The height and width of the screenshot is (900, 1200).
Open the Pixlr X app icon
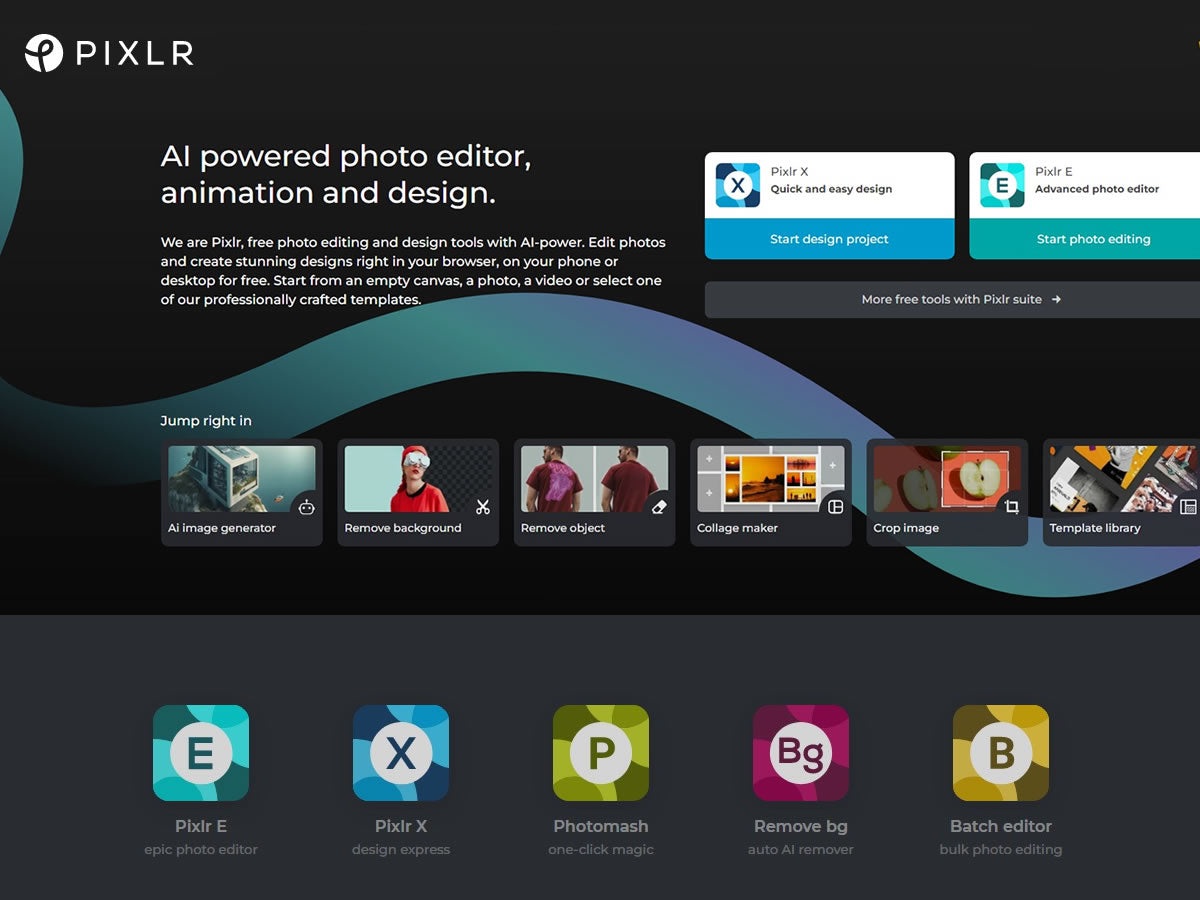tap(401, 753)
